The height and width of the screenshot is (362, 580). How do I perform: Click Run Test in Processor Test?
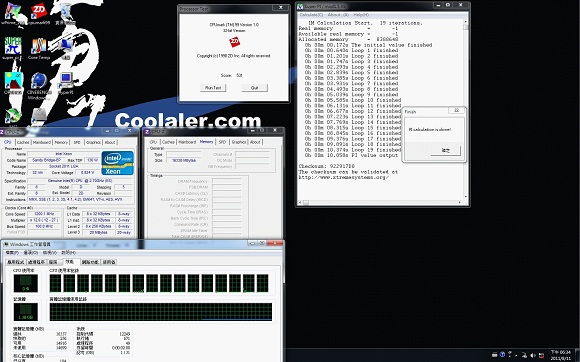(213, 88)
